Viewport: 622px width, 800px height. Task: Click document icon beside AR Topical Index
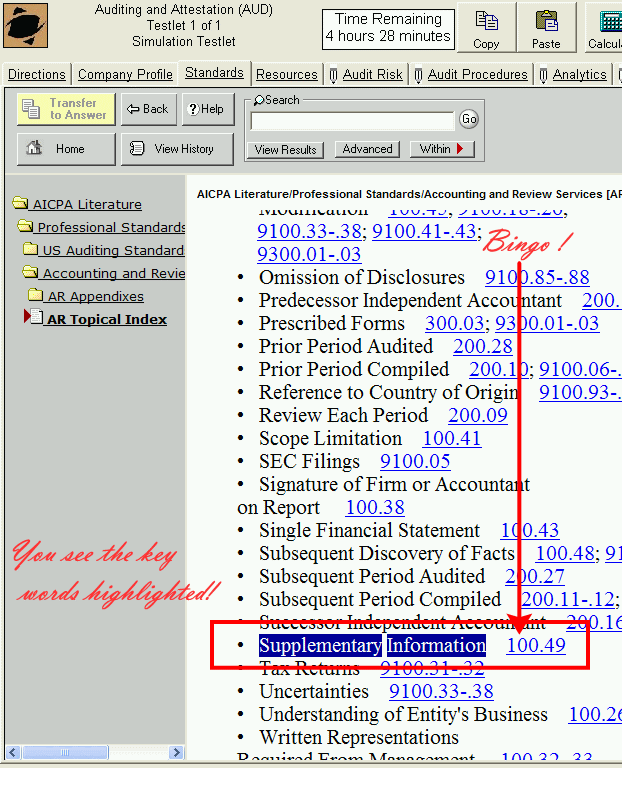[37, 317]
